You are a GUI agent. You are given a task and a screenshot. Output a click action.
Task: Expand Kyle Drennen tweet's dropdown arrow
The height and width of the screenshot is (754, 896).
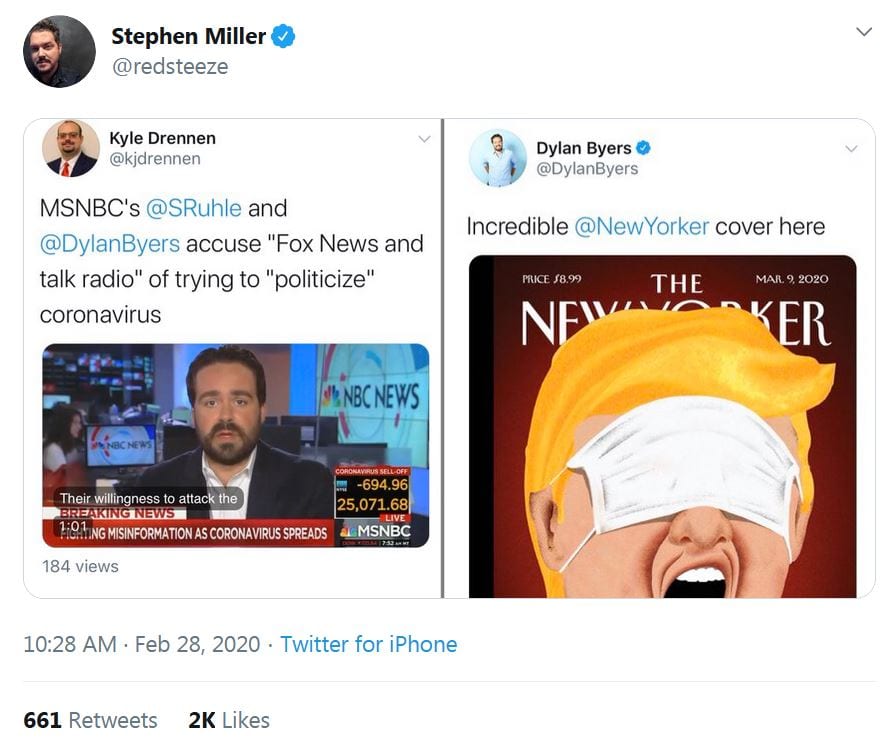[424, 139]
